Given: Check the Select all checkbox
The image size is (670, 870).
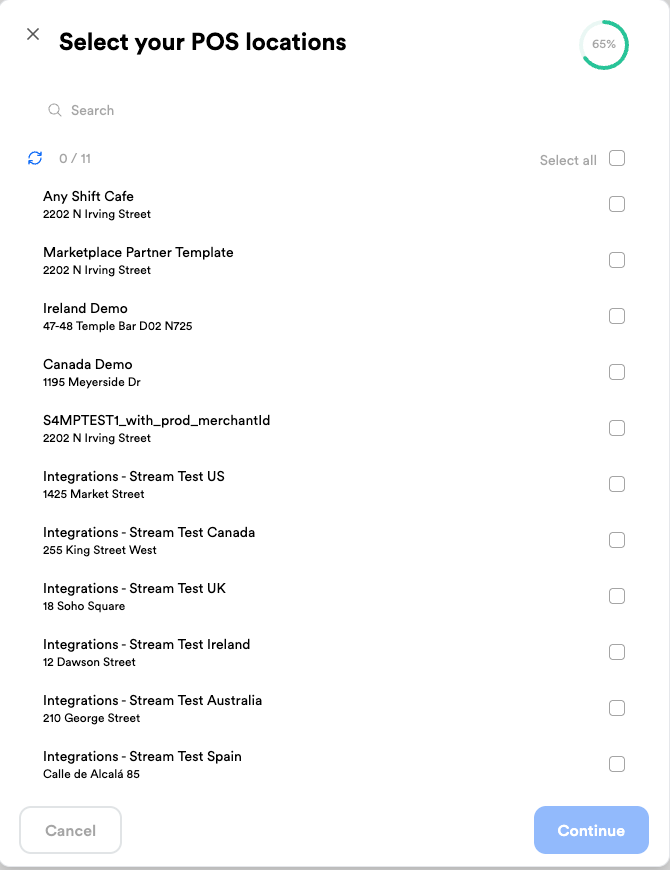Looking at the screenshot, I should (617, 158).
